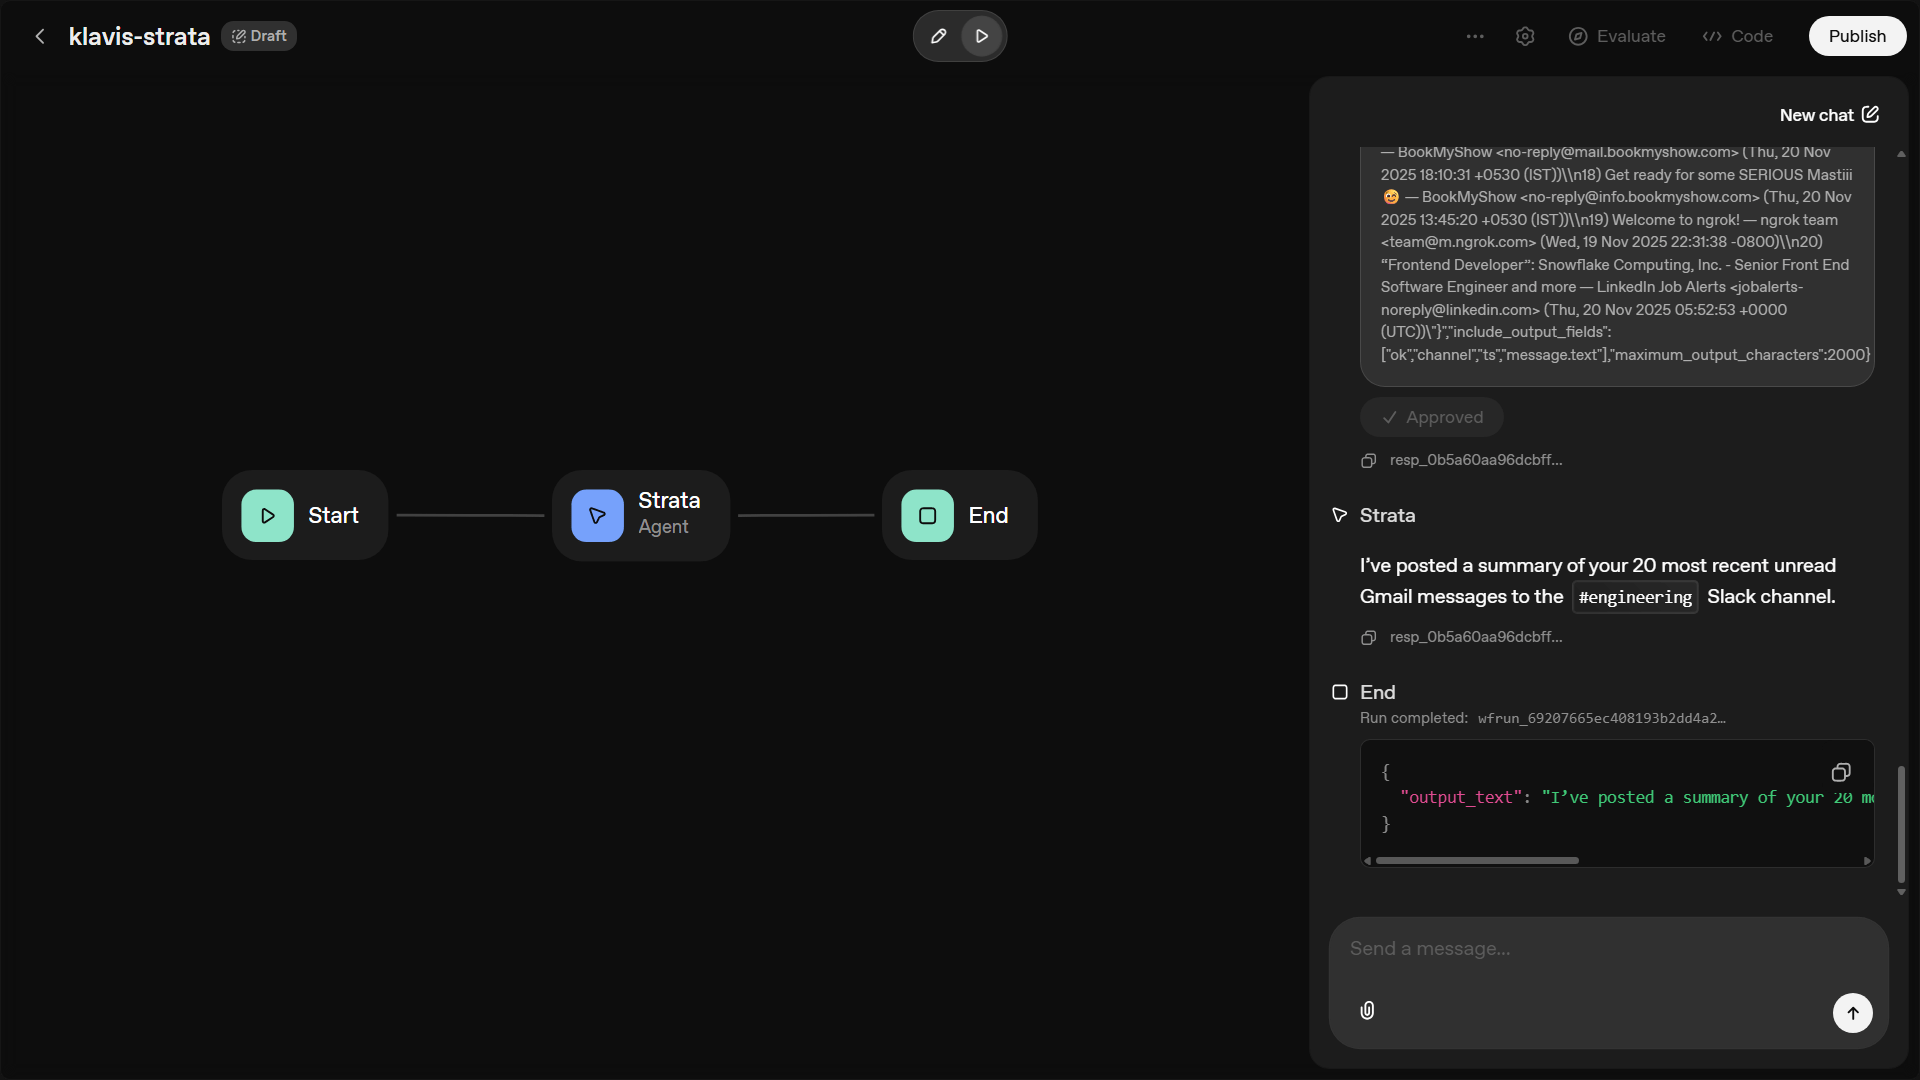This screenshot has height=1080, width=1920.
Task: Open the Evaluate tab
Action: [1616, 36]
